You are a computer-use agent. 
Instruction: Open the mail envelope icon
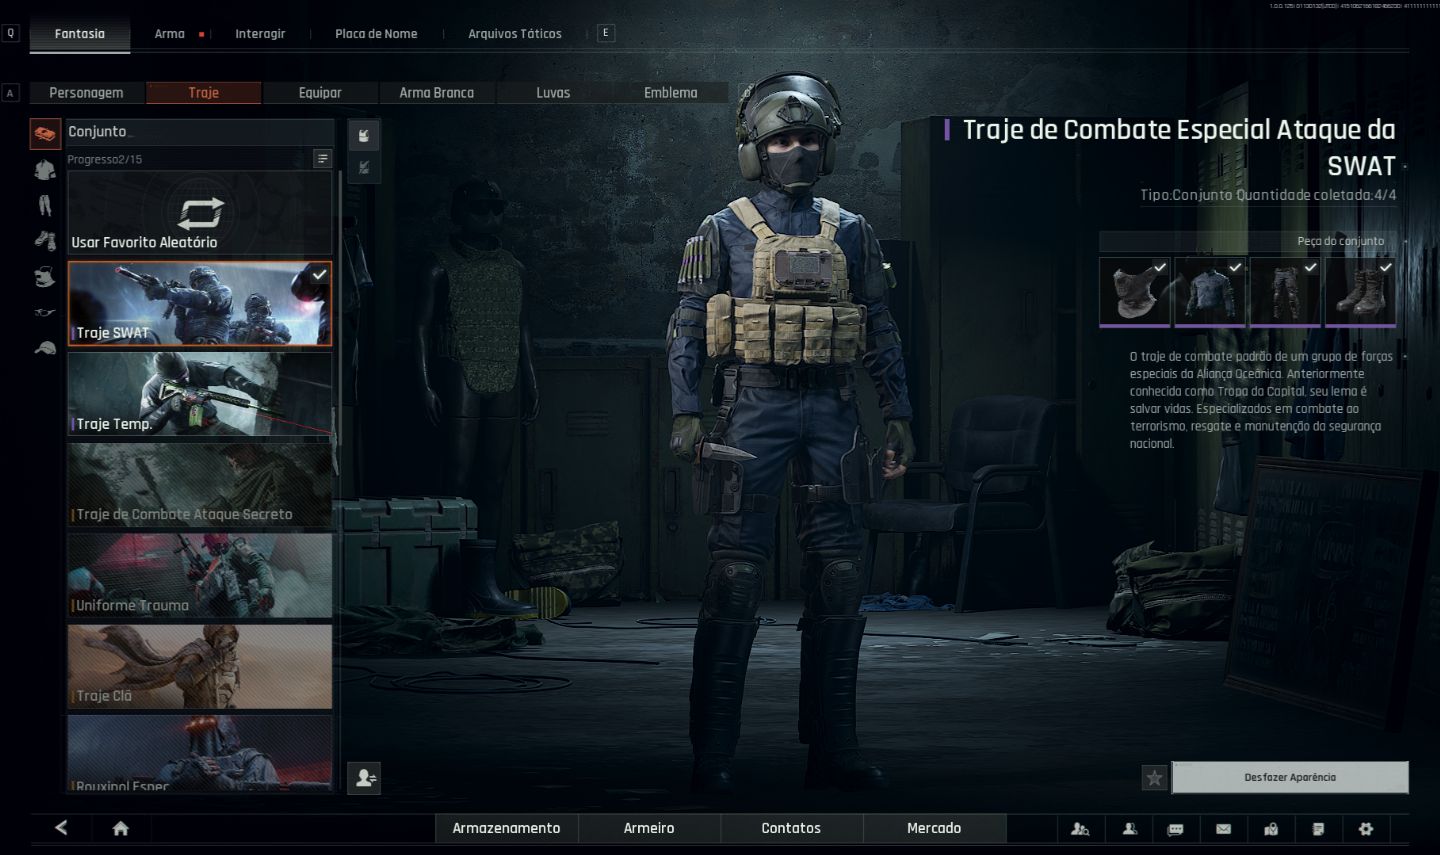click(x=1223, y=829)
